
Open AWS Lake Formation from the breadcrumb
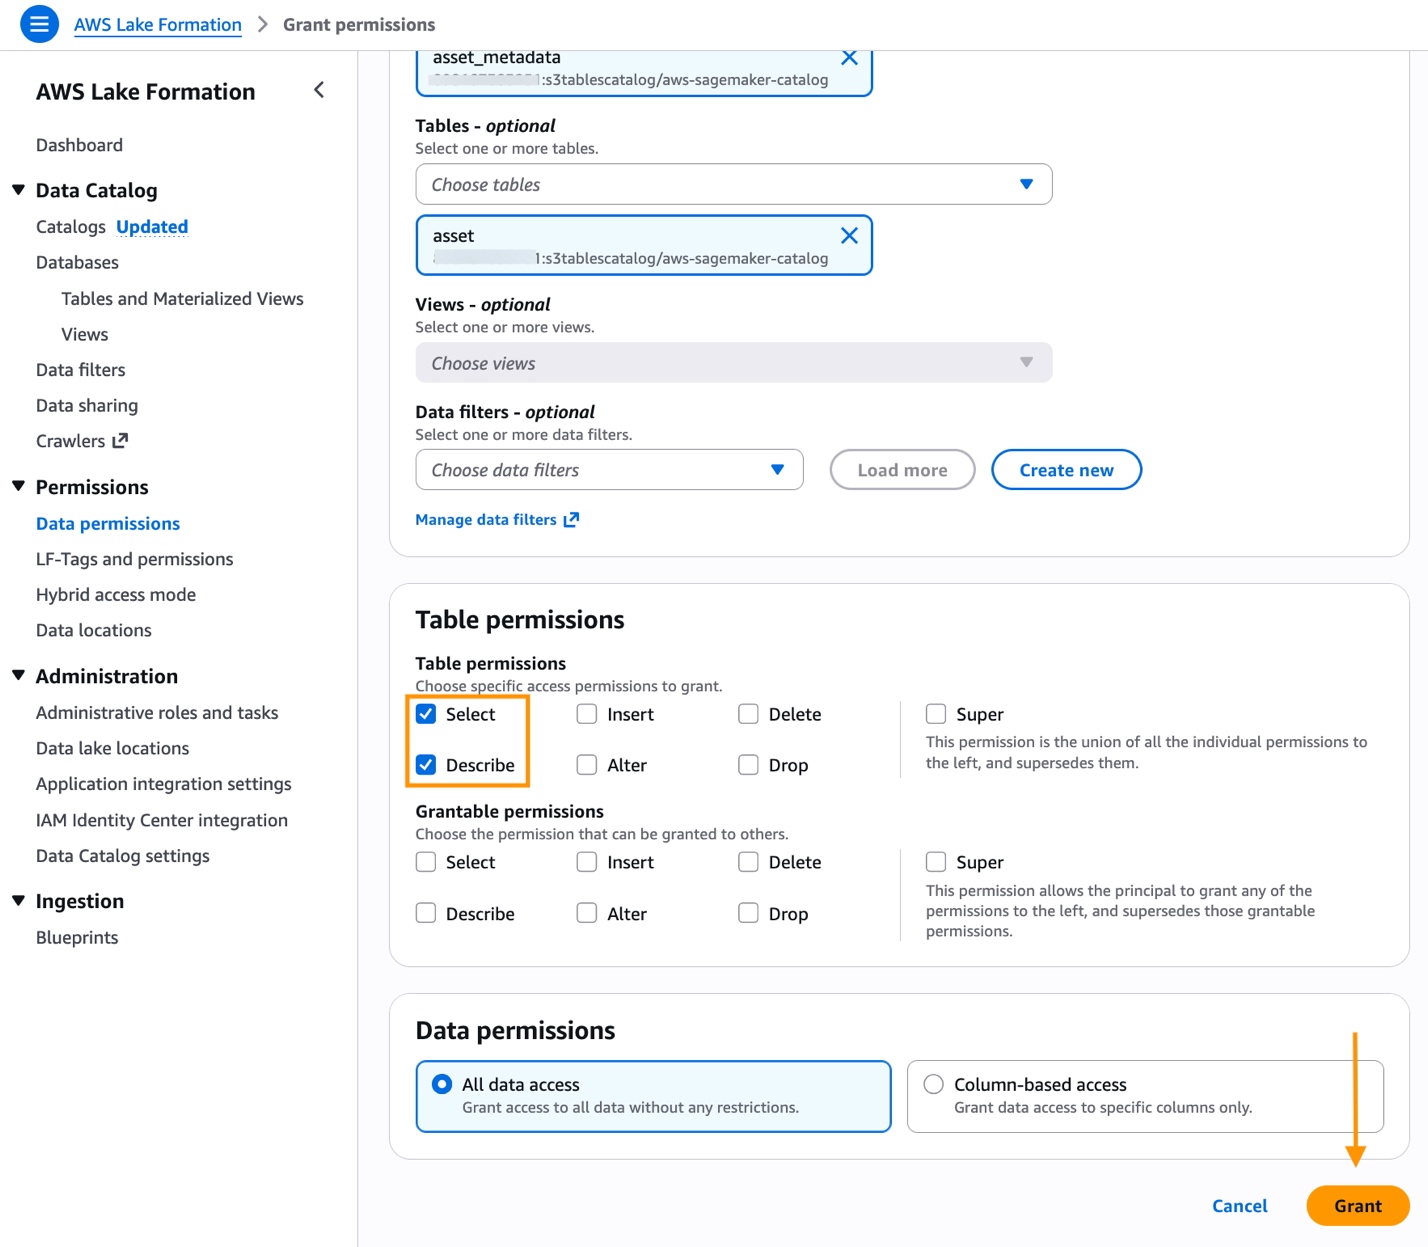[x=157, y=23]
